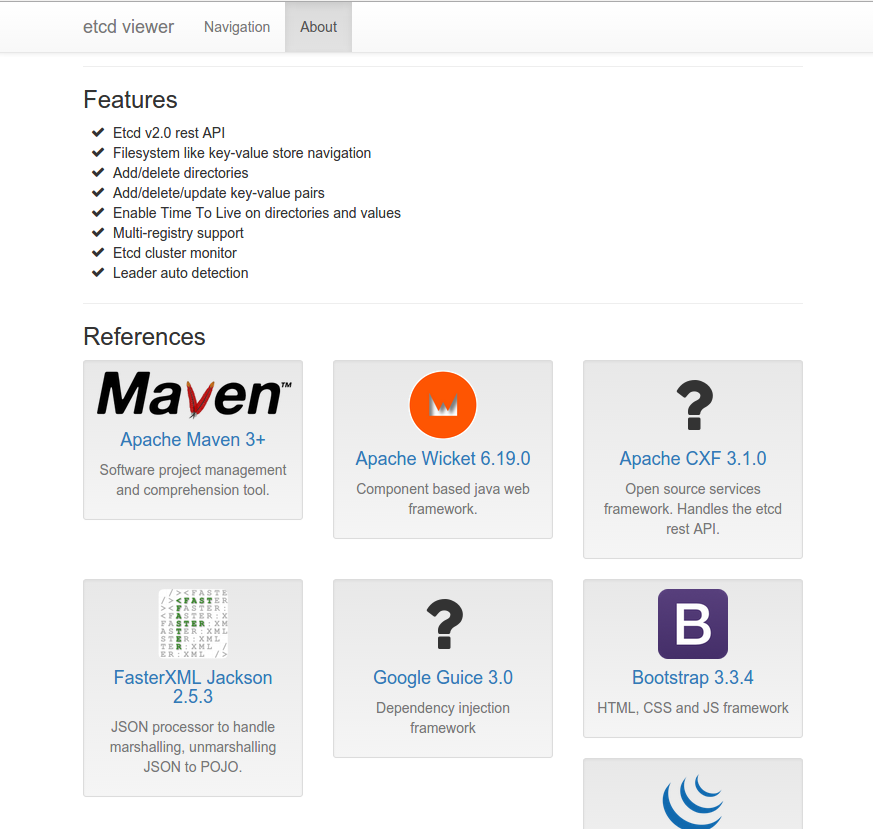873x829 pixels.
Task: Click the Maven logo image
Action: (x=193, y=395)
